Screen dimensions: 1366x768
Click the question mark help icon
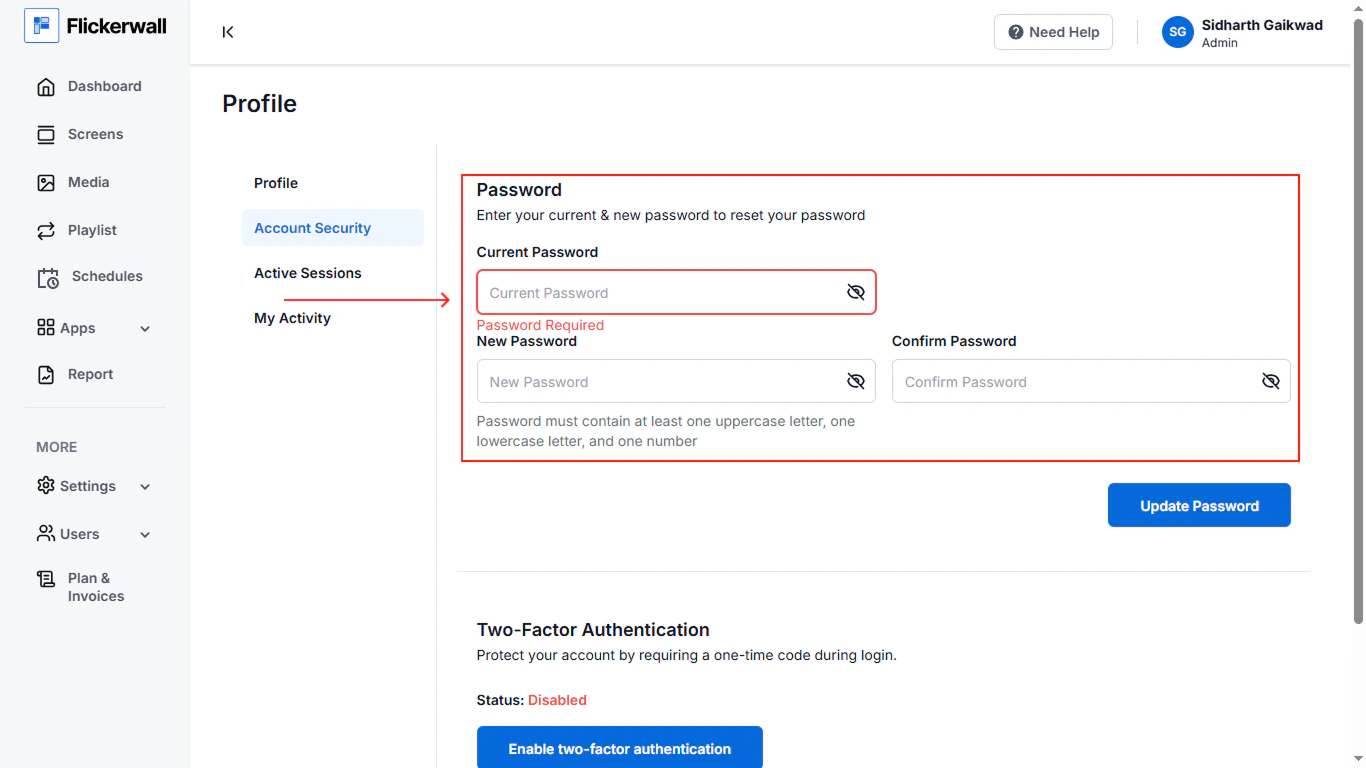click(x=1016, y=32)
